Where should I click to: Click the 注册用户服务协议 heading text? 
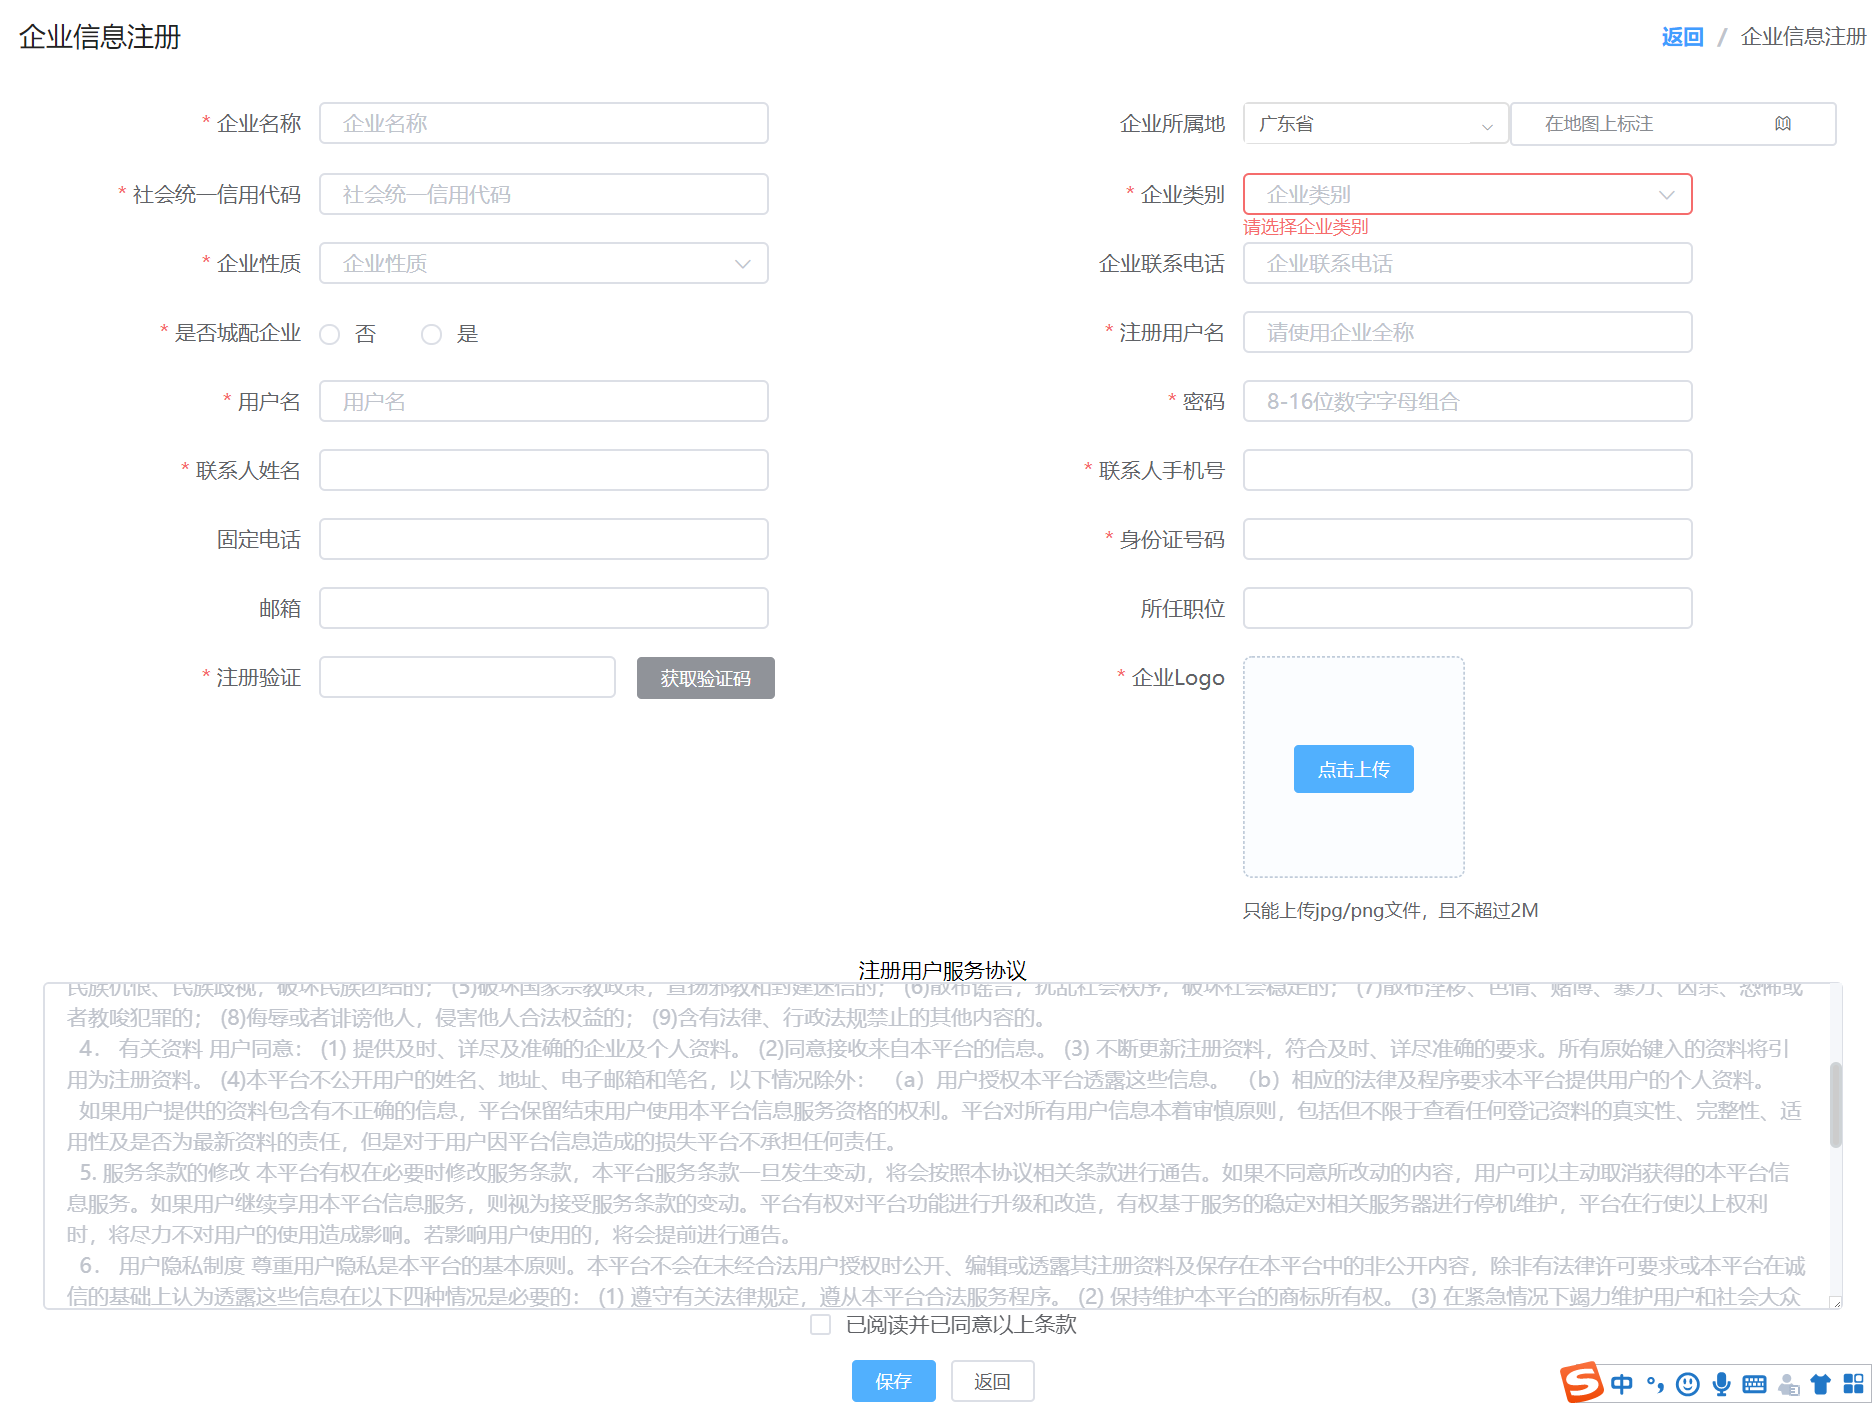(942, 970)
